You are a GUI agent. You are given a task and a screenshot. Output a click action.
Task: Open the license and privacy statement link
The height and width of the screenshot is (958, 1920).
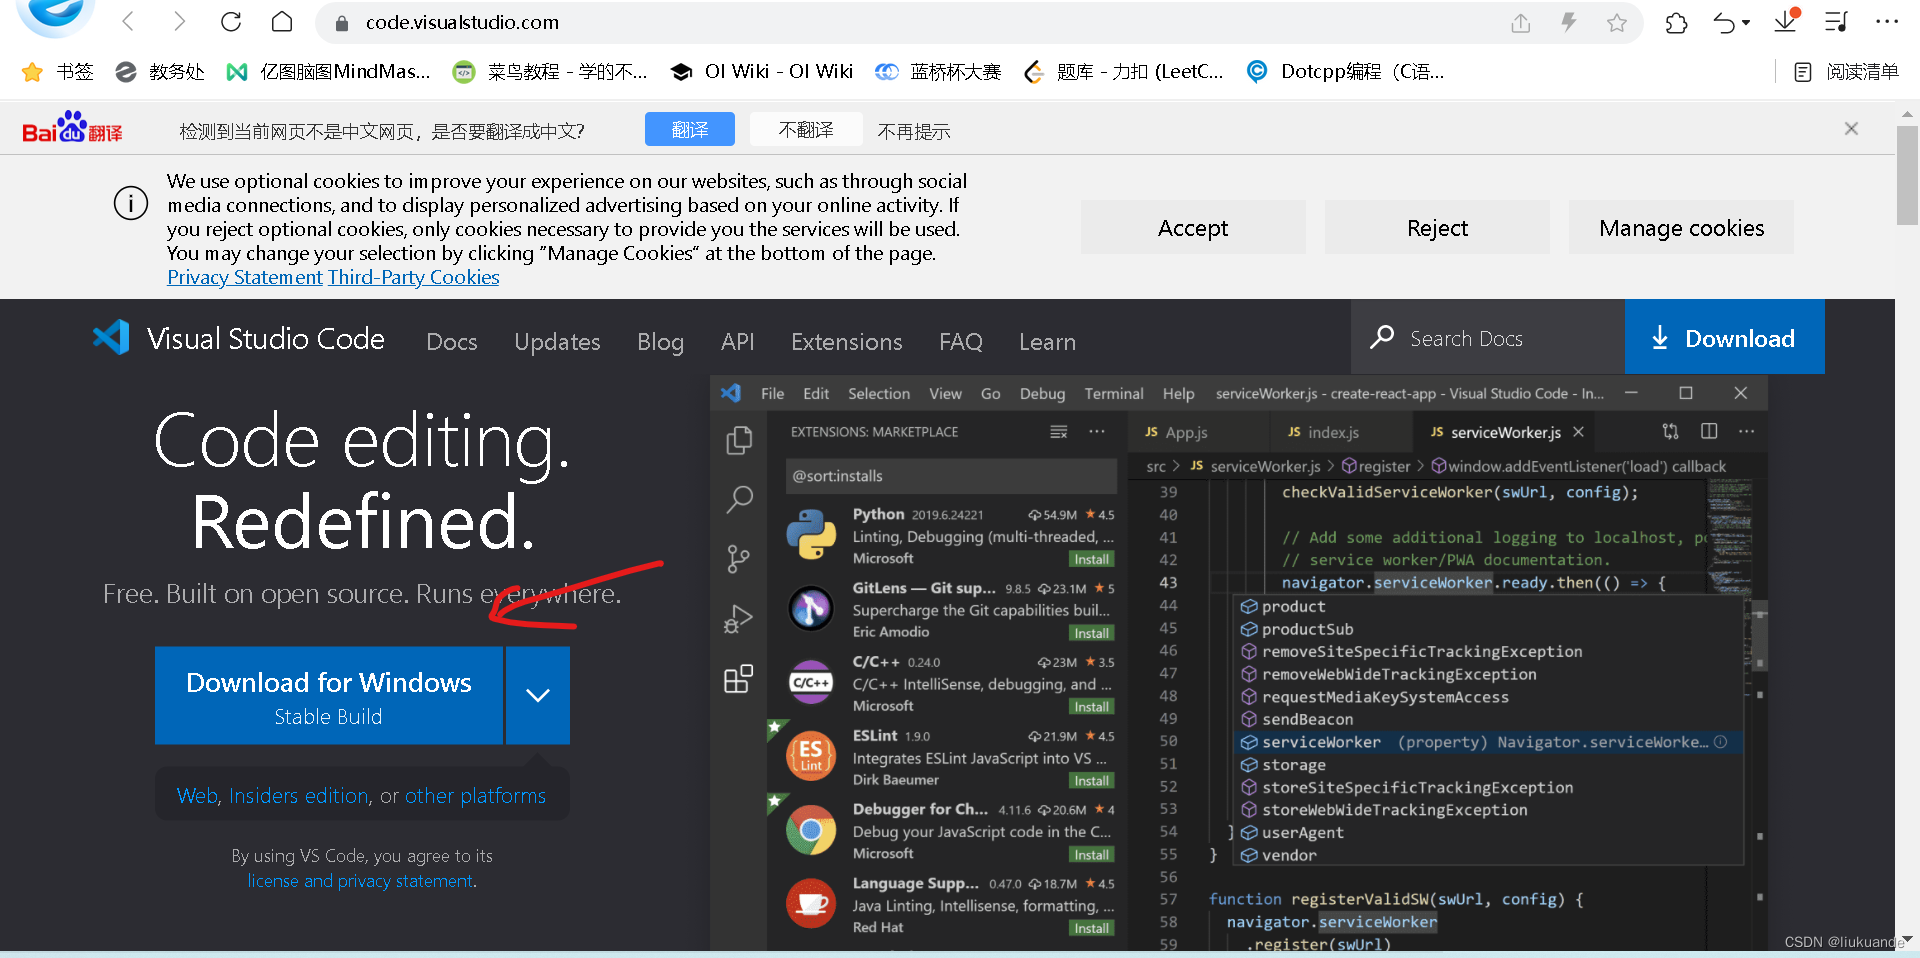(x=360, y=881)
